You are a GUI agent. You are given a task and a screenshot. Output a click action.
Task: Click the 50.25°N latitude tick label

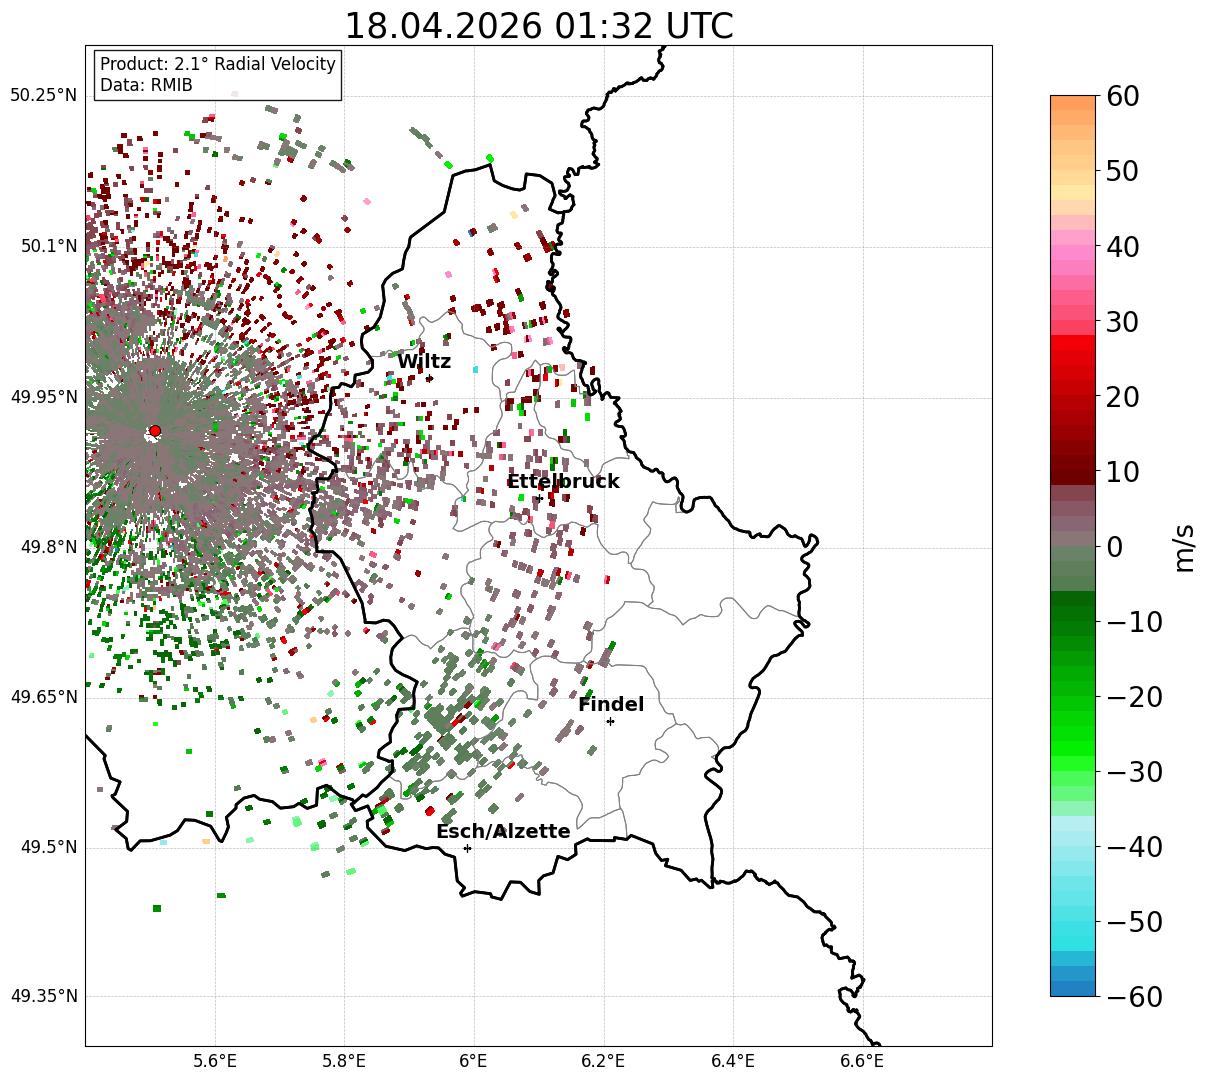click(44, 96)
